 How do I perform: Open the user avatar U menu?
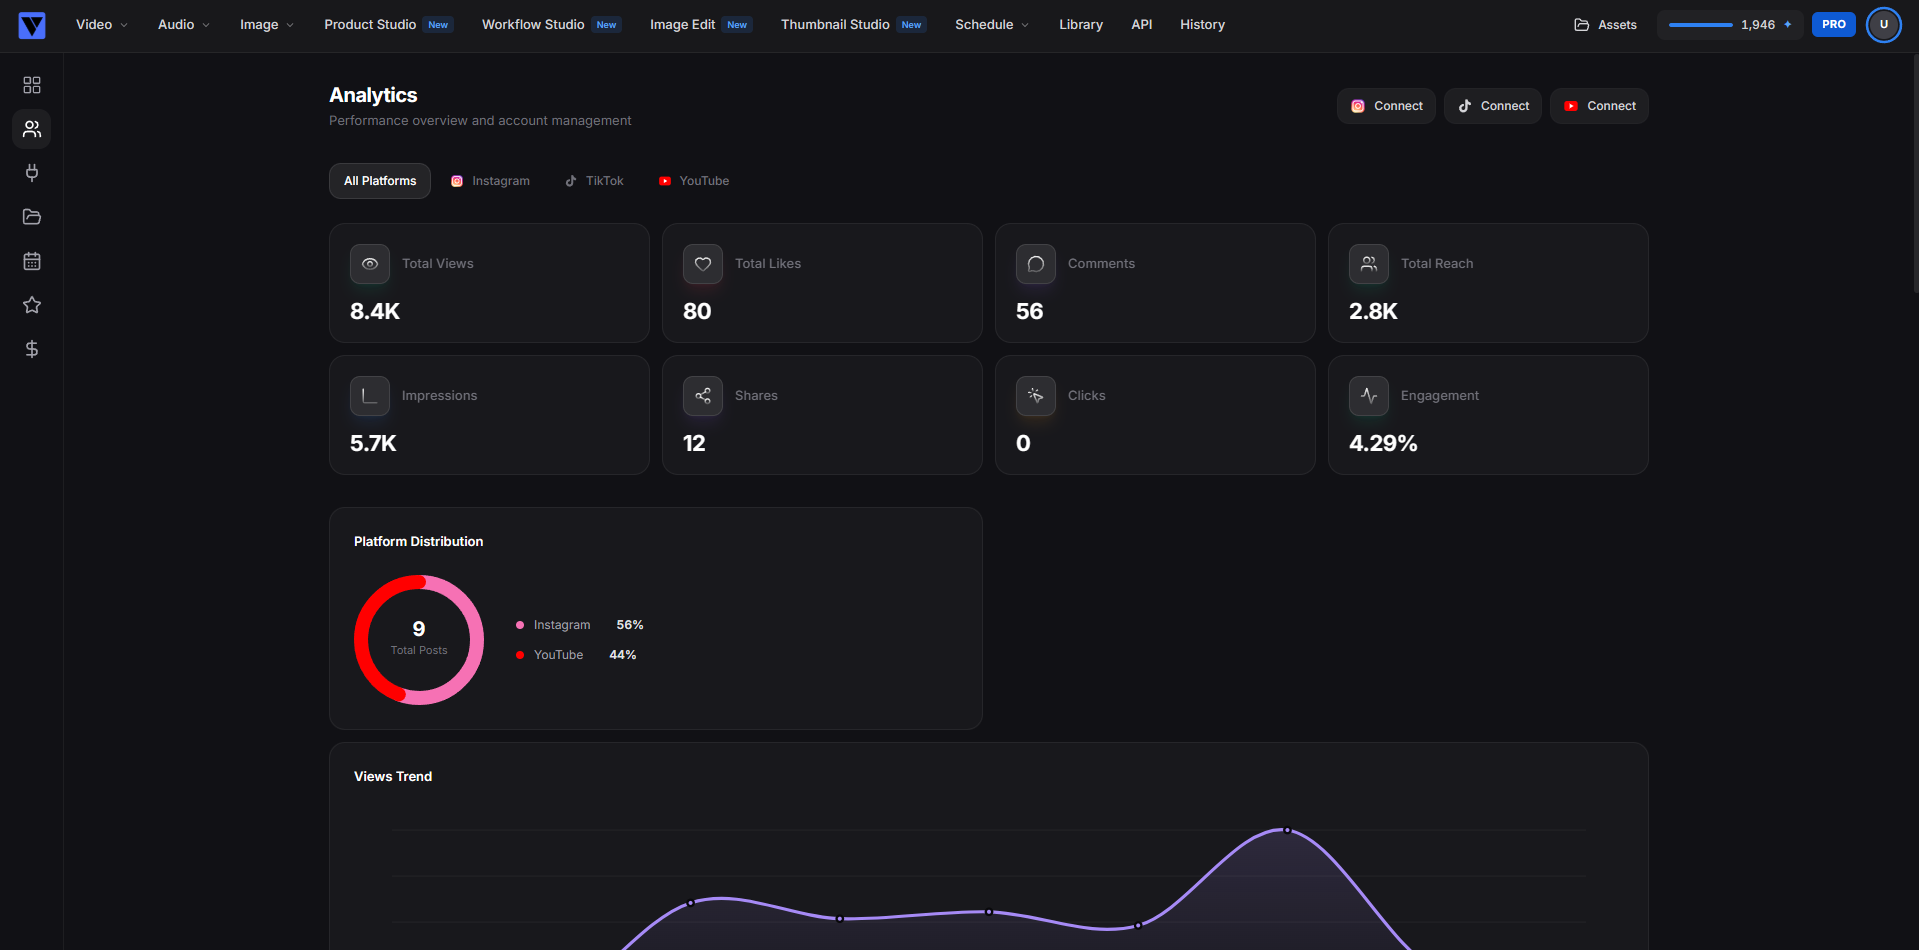click(1884, 25)
